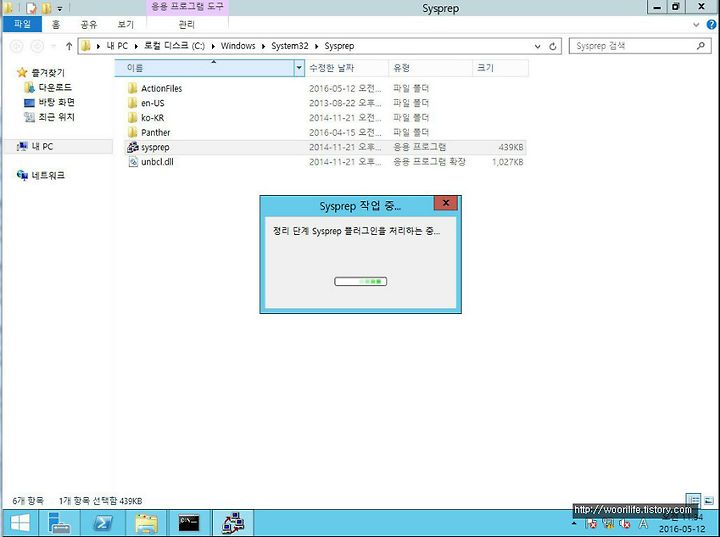Open the 공유 ribbon tab
Image resolution: width=720 pixels, height=537 pixels.
point(89,24)
